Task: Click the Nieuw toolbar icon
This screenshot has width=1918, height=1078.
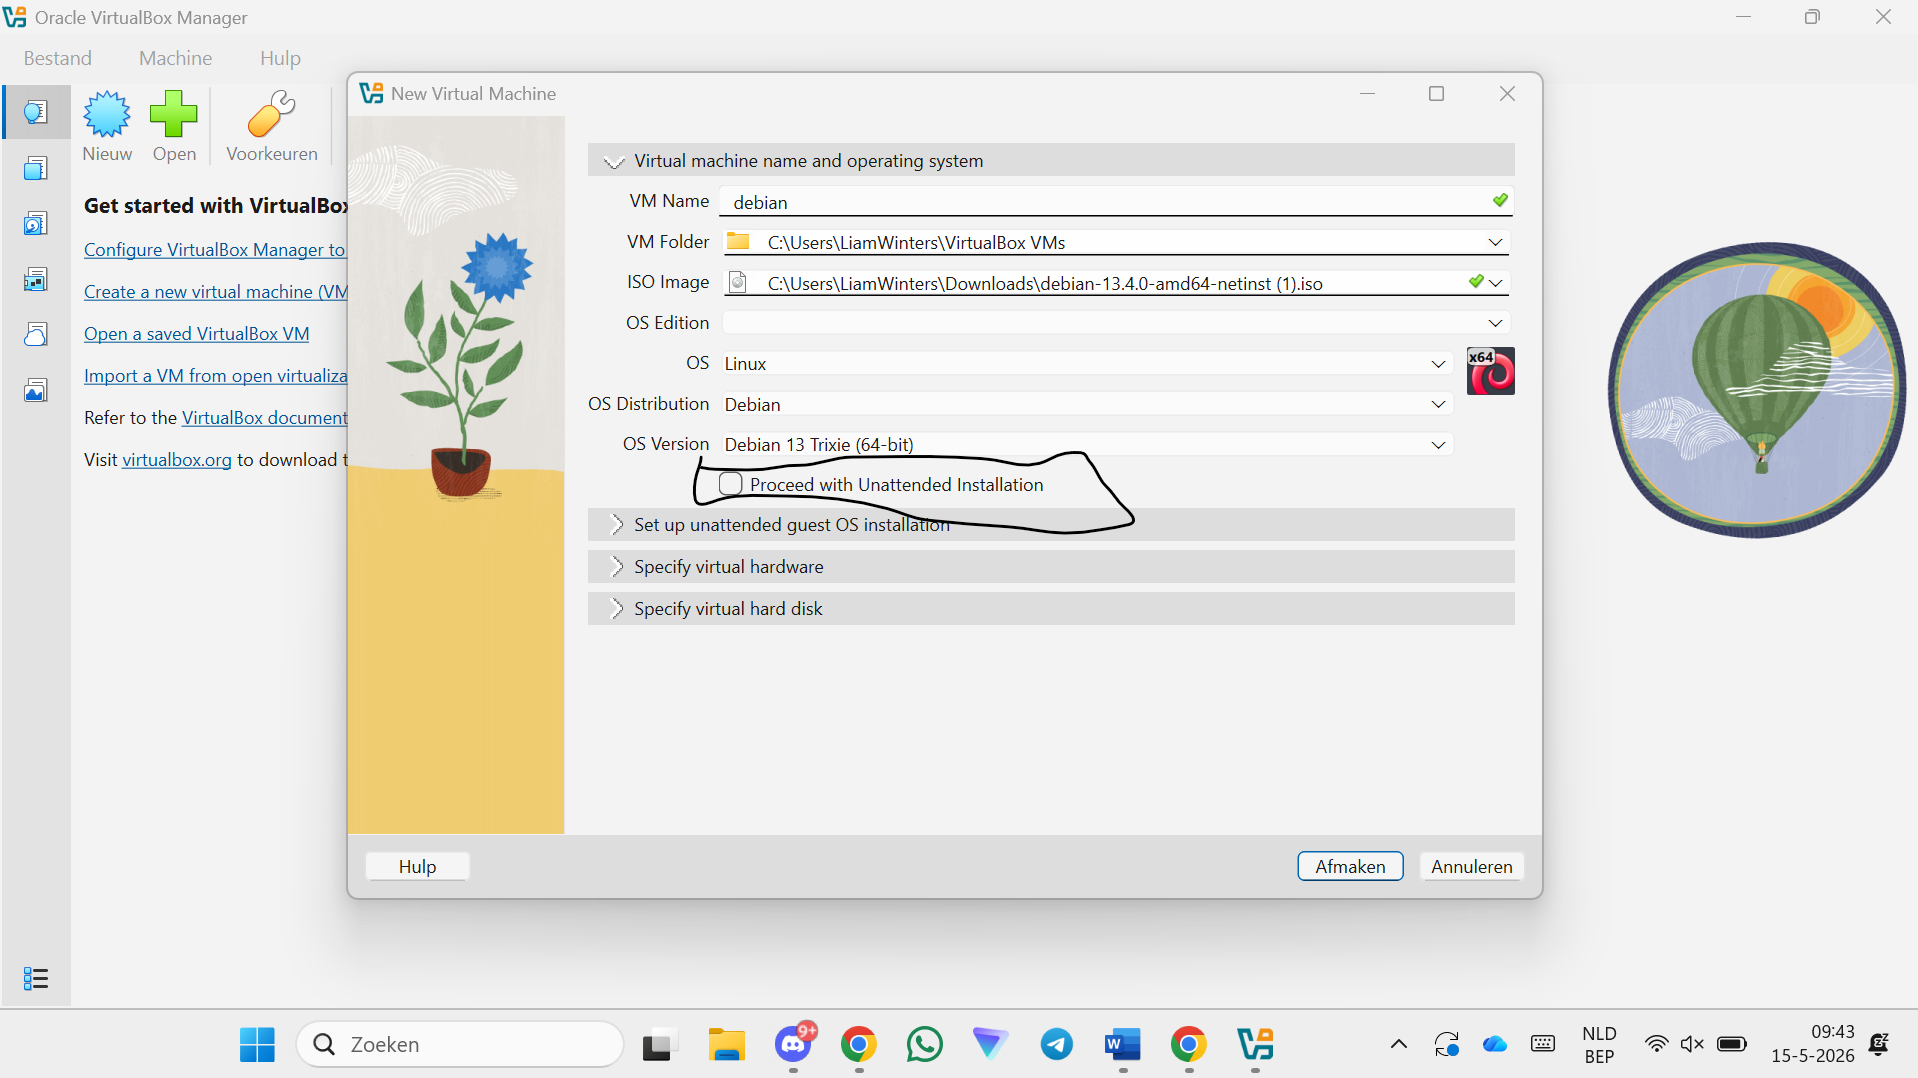Action: coord(107,114)
